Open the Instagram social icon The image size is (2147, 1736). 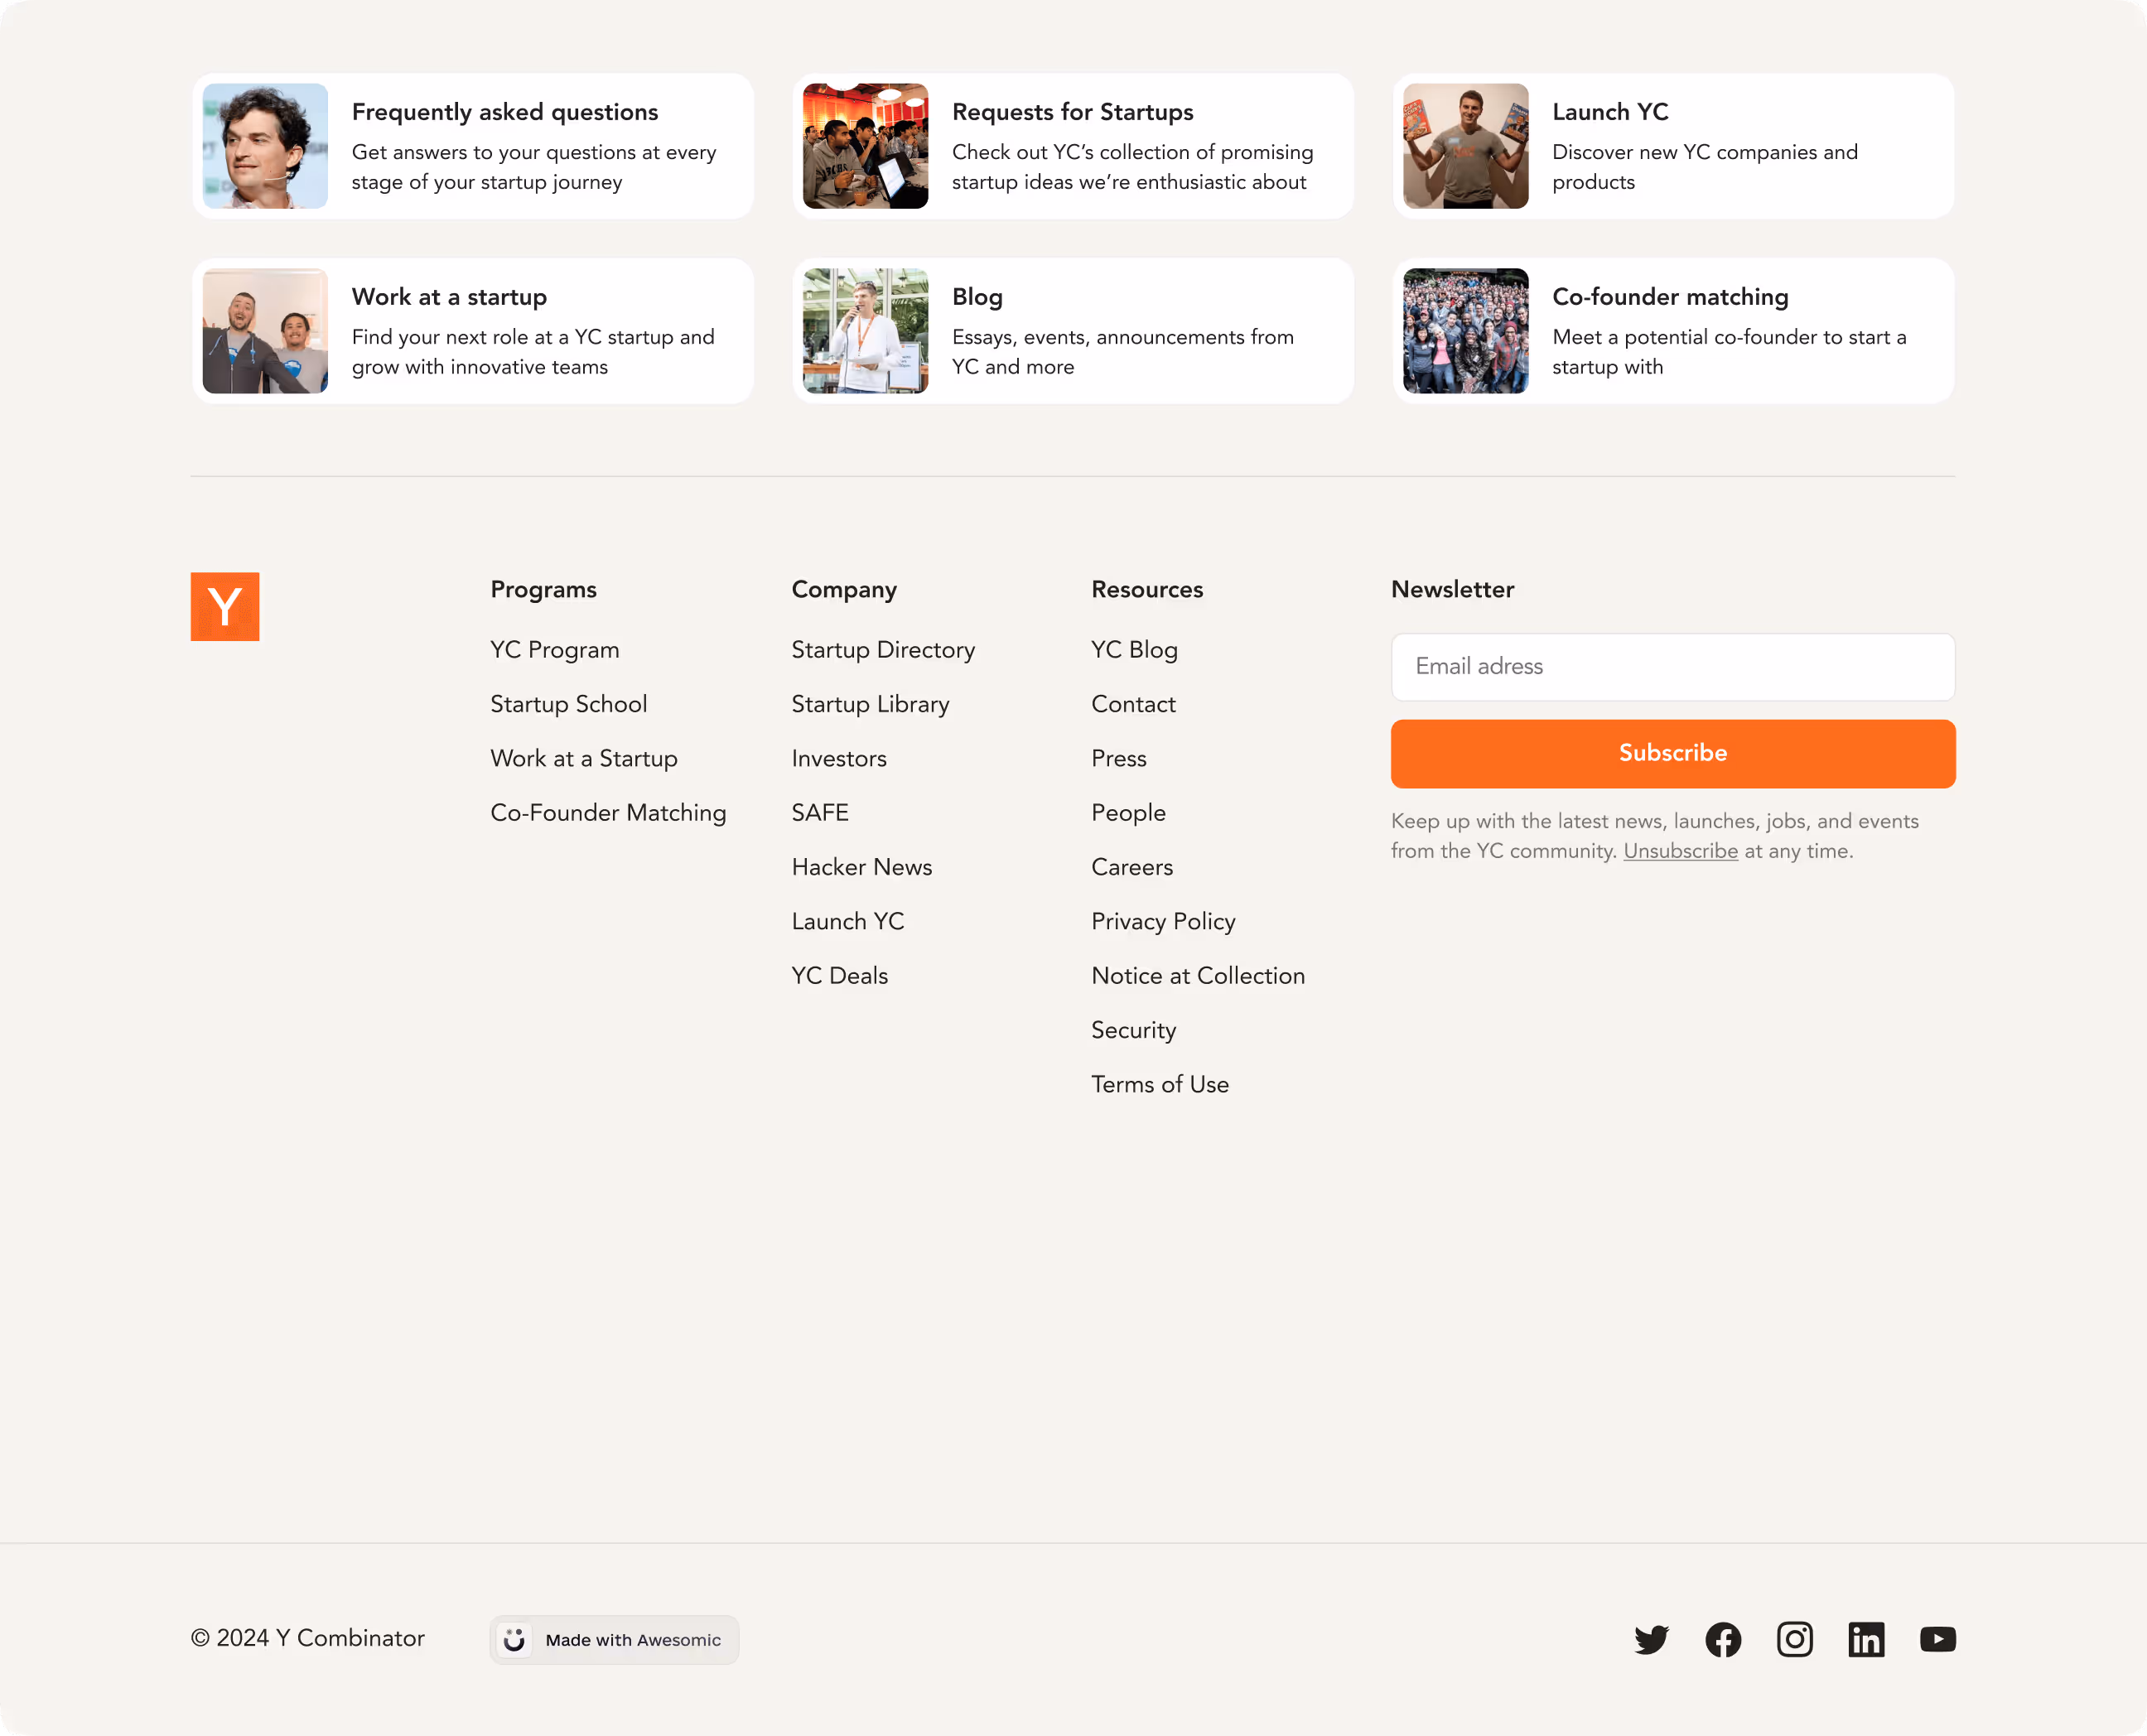1794,1639
